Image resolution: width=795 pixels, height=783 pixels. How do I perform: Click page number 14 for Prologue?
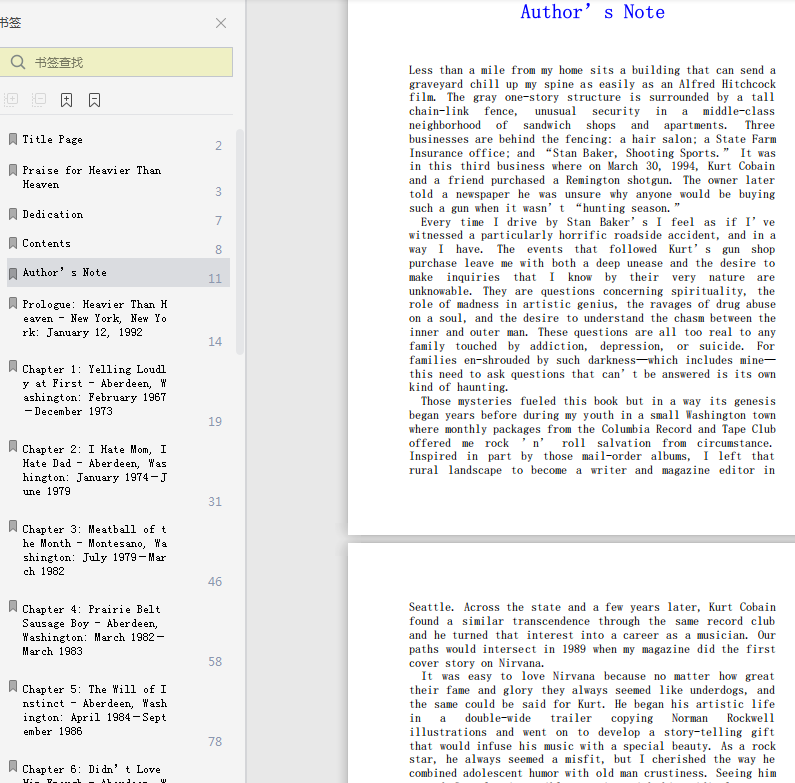(x=215, y=342)
